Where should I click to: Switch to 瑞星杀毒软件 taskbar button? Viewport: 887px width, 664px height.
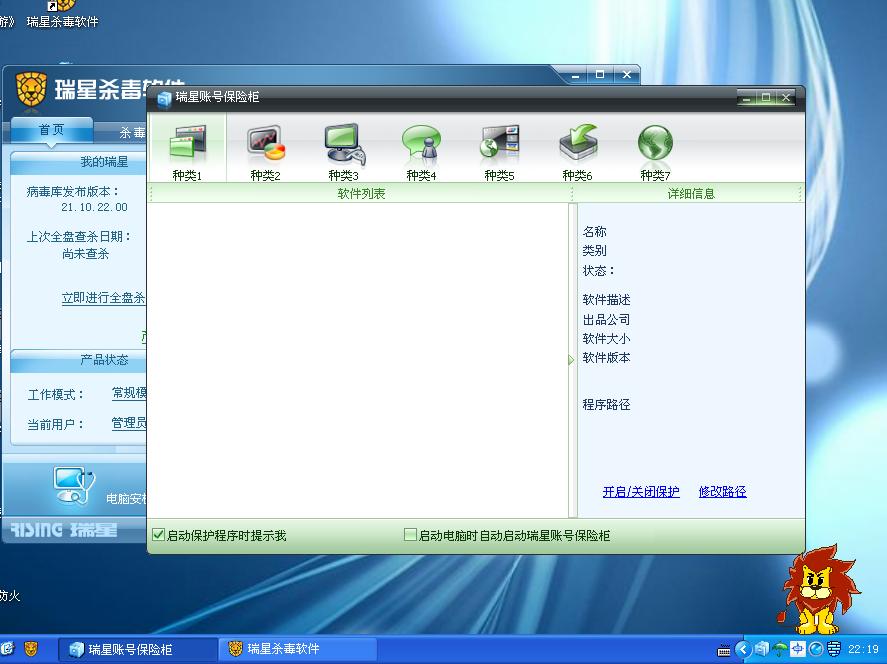tap(298, 649)
